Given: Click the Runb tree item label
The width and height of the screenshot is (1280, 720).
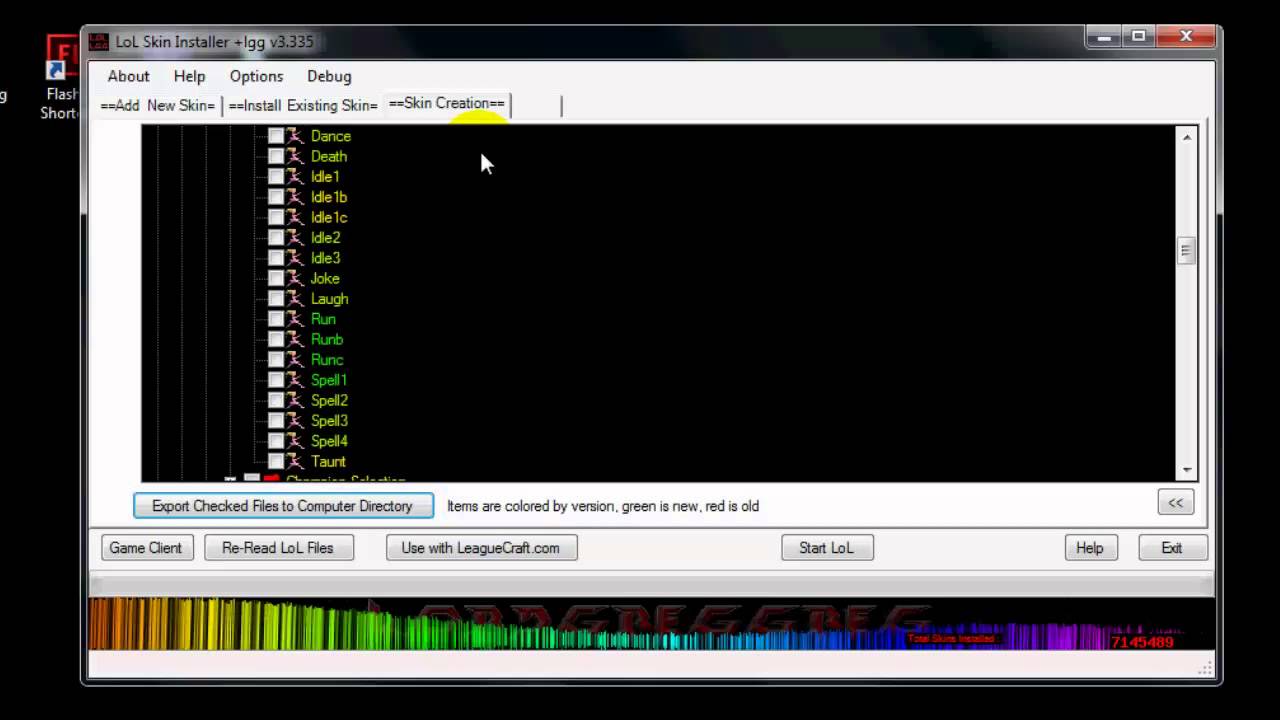Looking at the screenshot, I should 327,339.
